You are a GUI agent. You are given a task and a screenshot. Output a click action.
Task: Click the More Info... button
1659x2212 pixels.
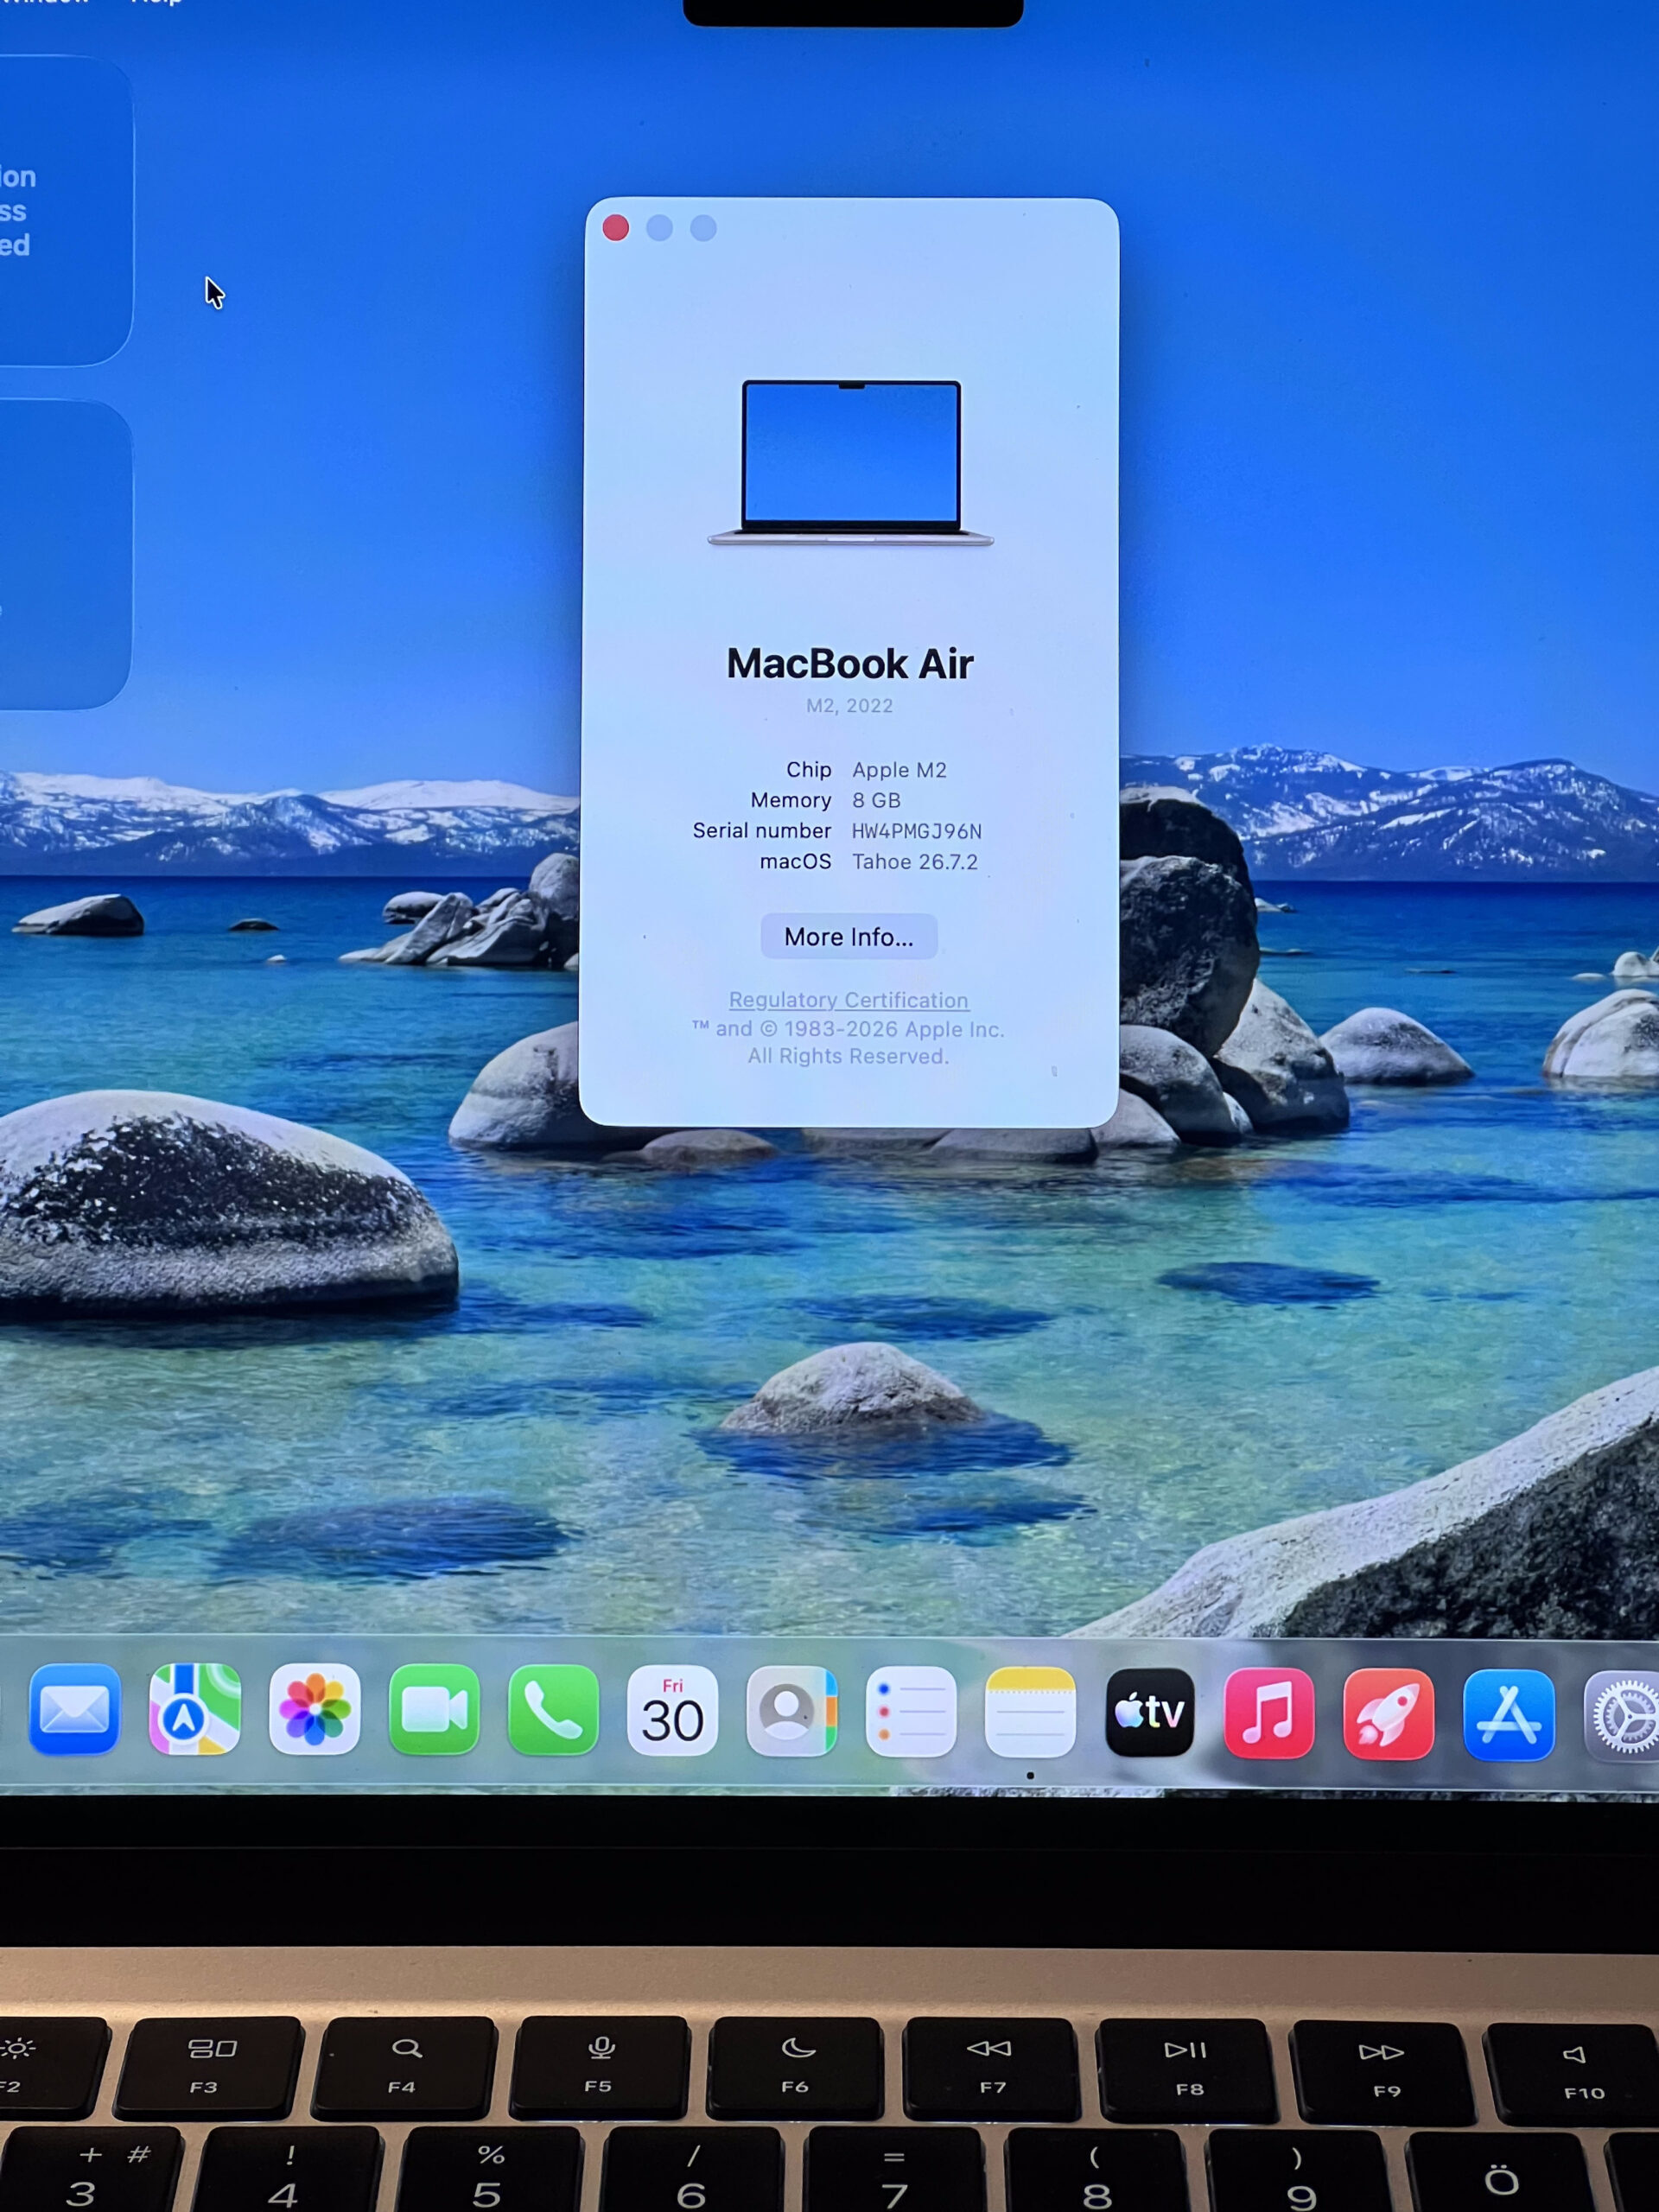849,936
